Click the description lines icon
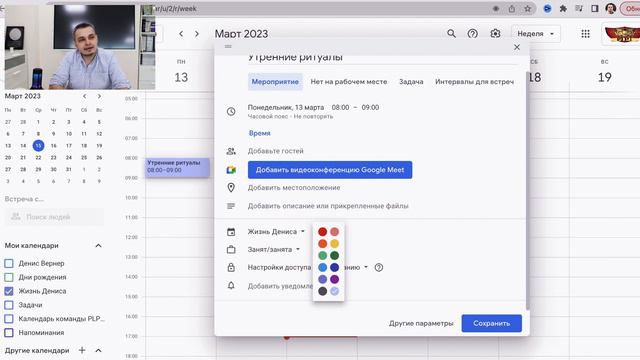This screenshot has width=640, height=360. pyautogui.click(x=231, y=206)
